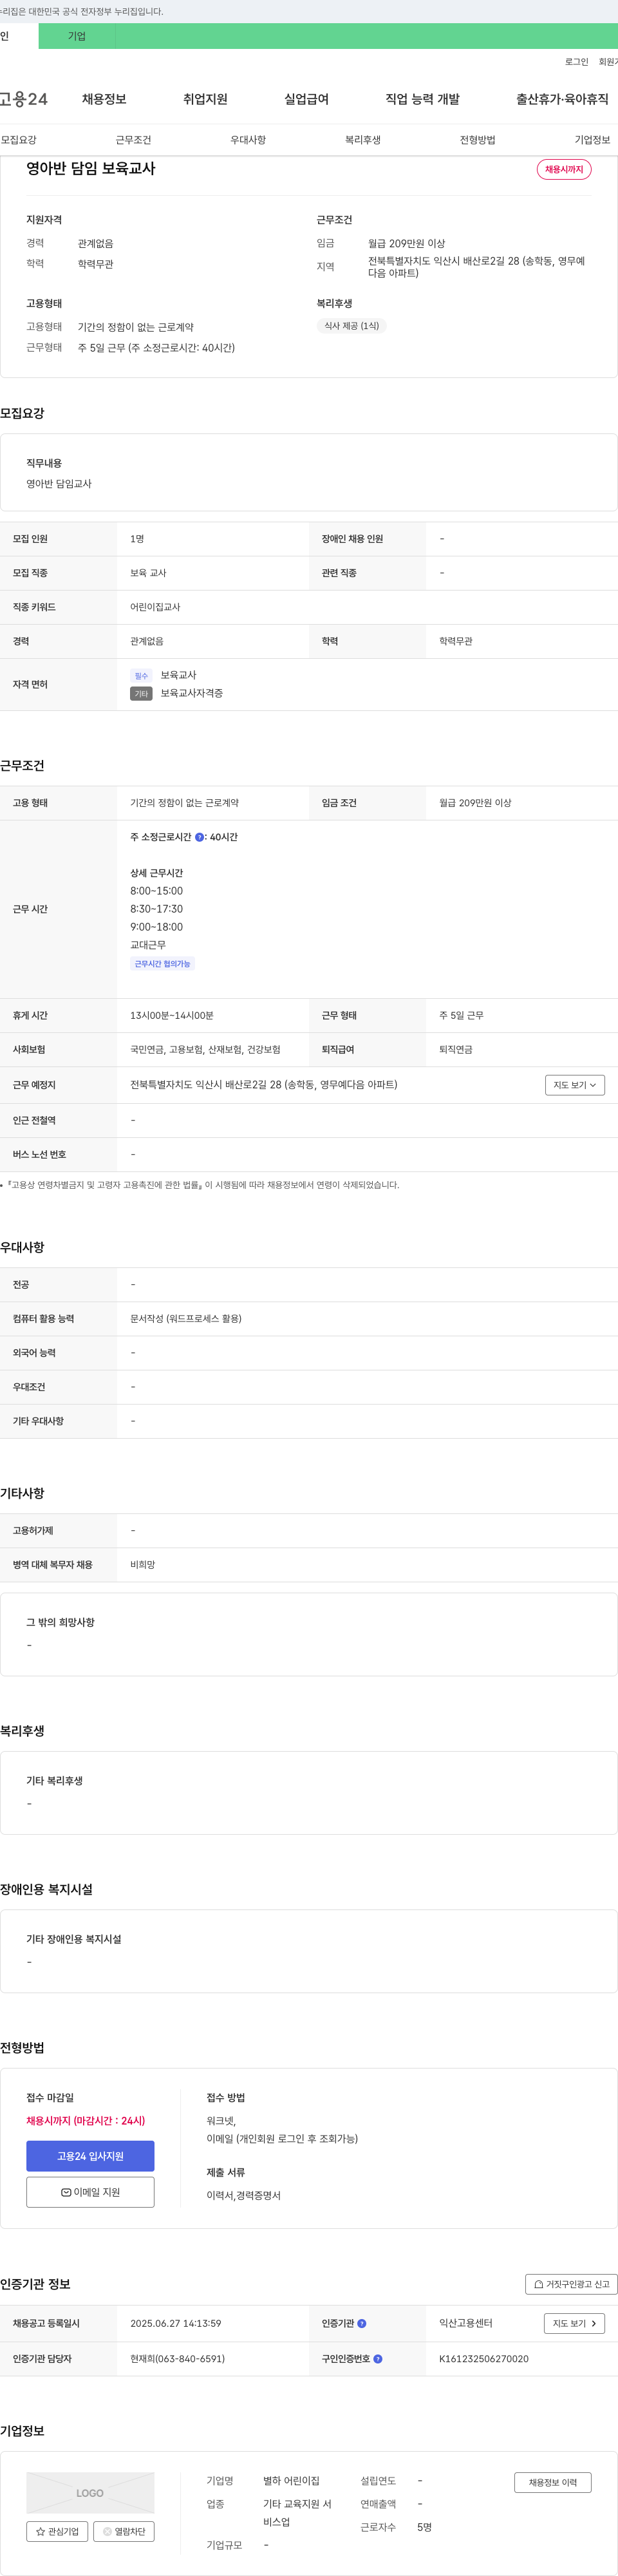The height and width of the screenshot is (2576, 618).
Task: Click the 채용시까지 (마감시간 : 24시) deadline text
Action: pos(86,2120)
